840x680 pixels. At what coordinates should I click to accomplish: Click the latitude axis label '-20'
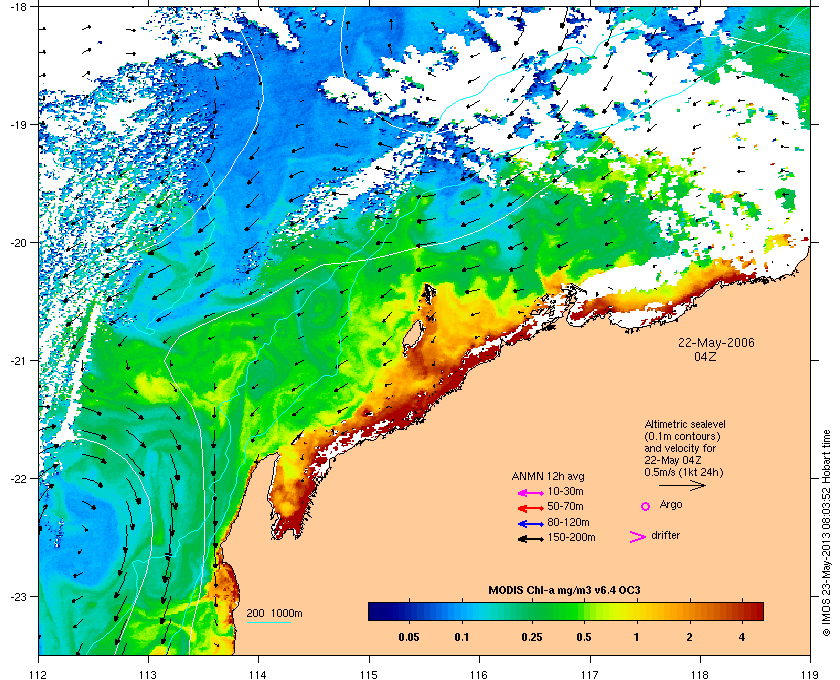click(18, 243)
